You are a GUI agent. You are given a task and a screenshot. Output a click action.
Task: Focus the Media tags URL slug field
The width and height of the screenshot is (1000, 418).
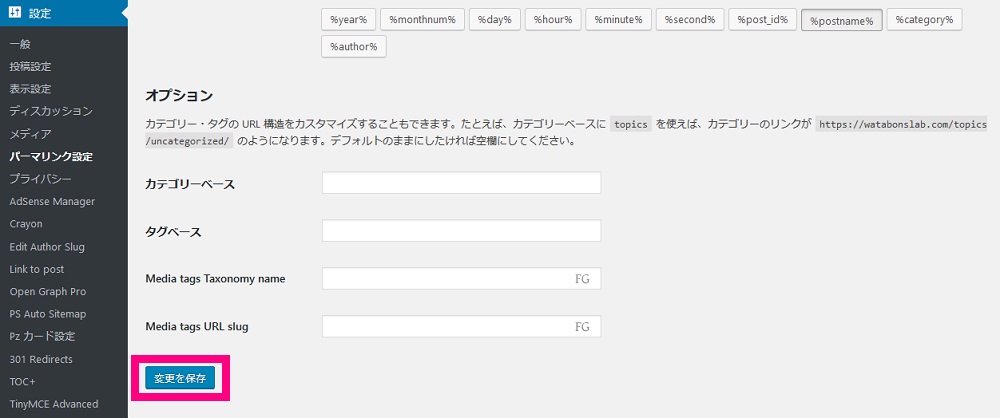click(461, 326)
